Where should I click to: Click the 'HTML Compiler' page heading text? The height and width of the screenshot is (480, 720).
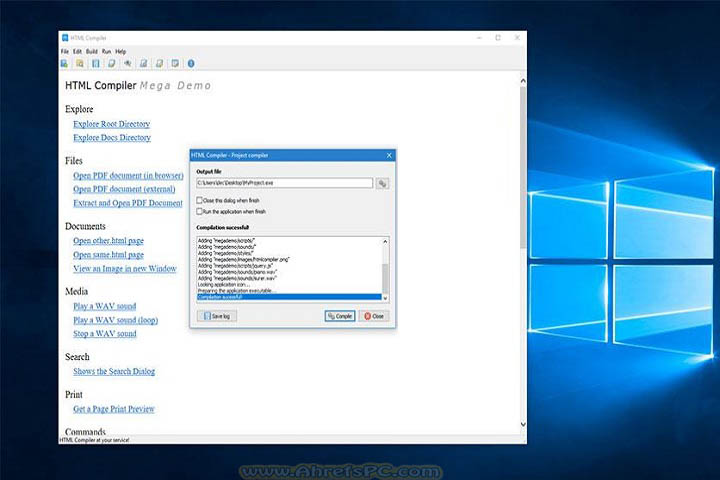pos(101,85)
